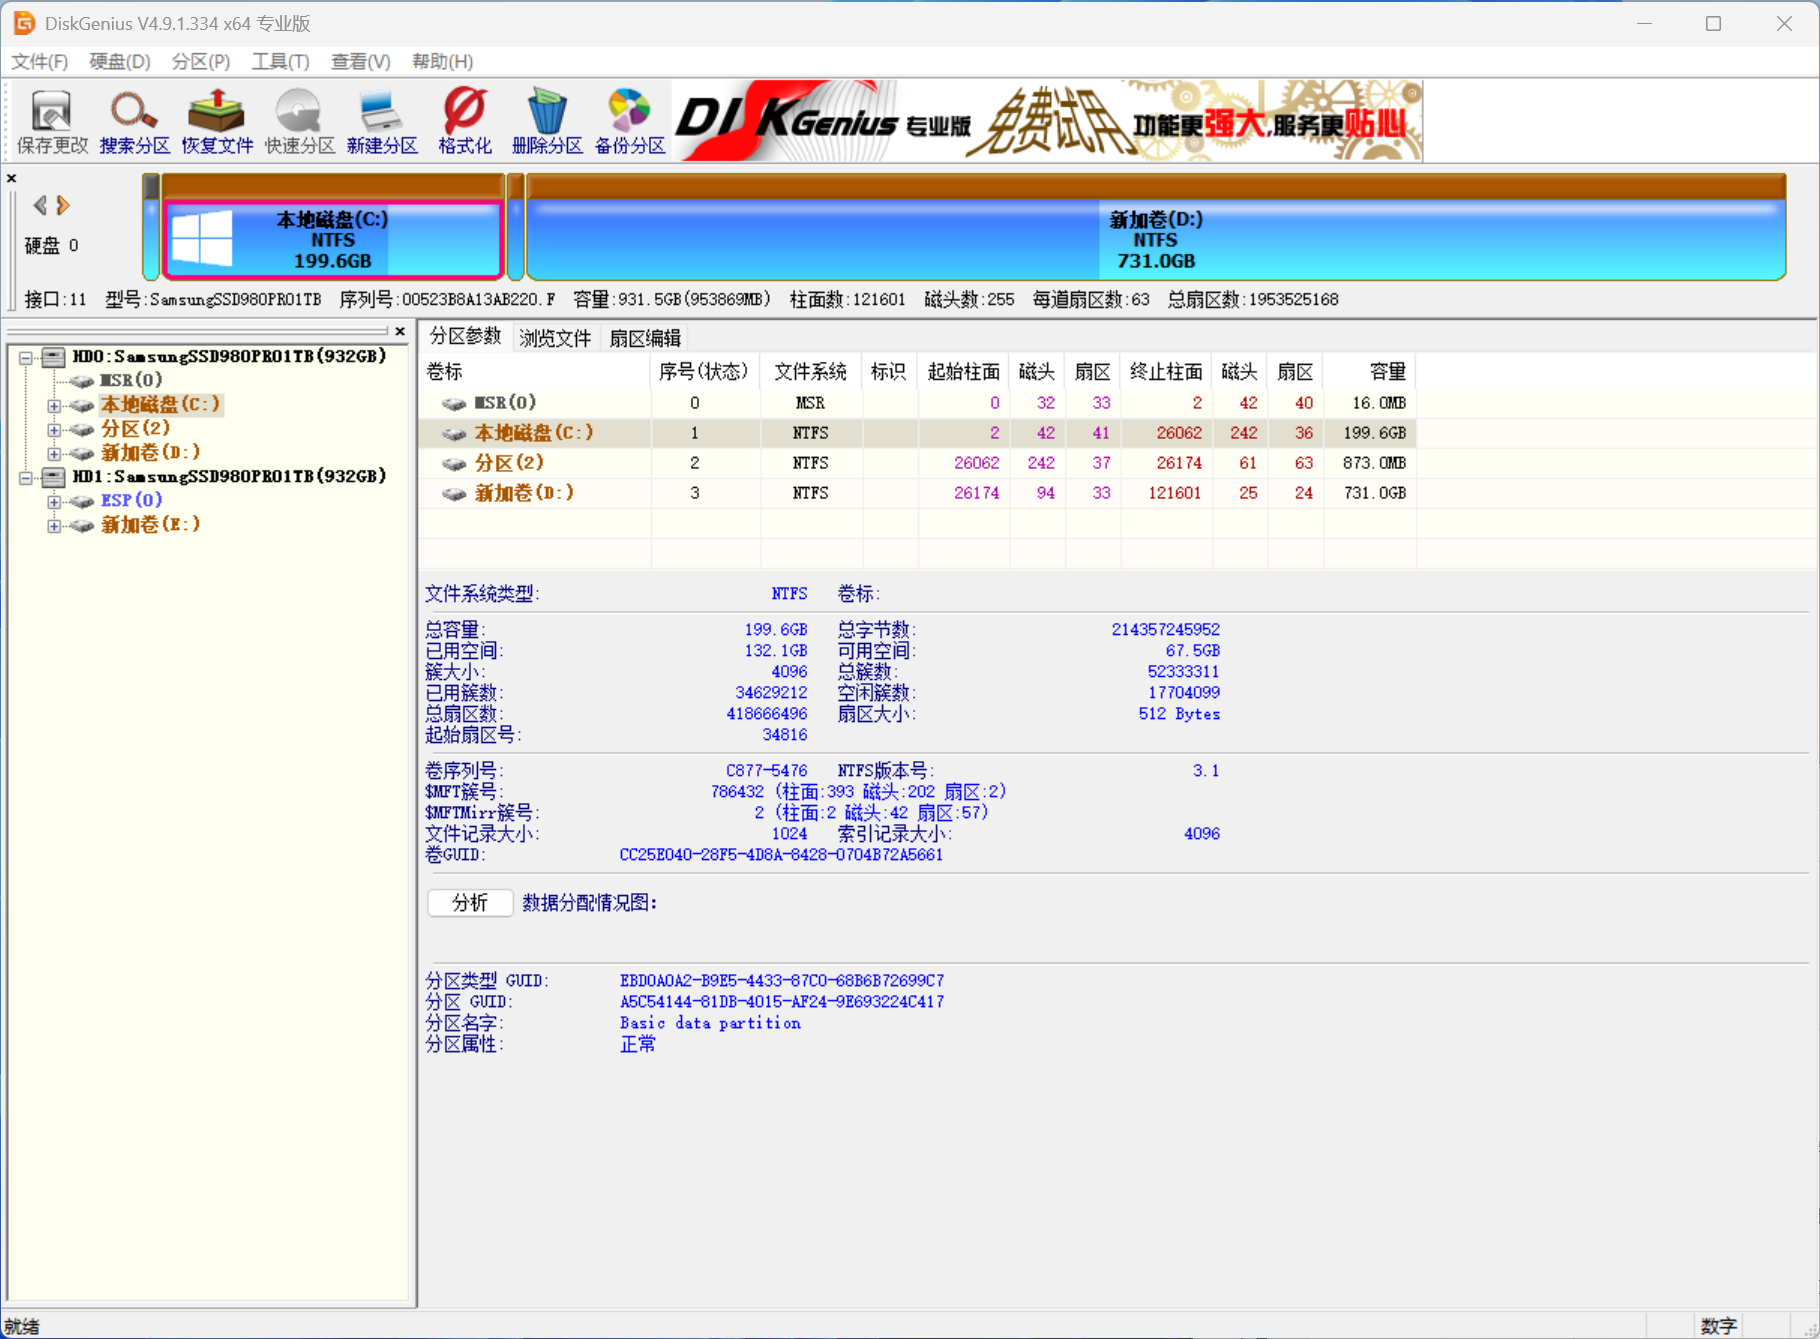
Task: Switch to the 扇区编辑 tab
Action: pyautogui.click(x=645, y=338)
